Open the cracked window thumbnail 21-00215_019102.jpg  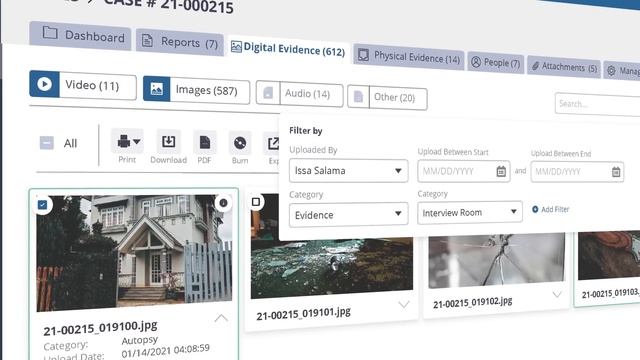496,260
